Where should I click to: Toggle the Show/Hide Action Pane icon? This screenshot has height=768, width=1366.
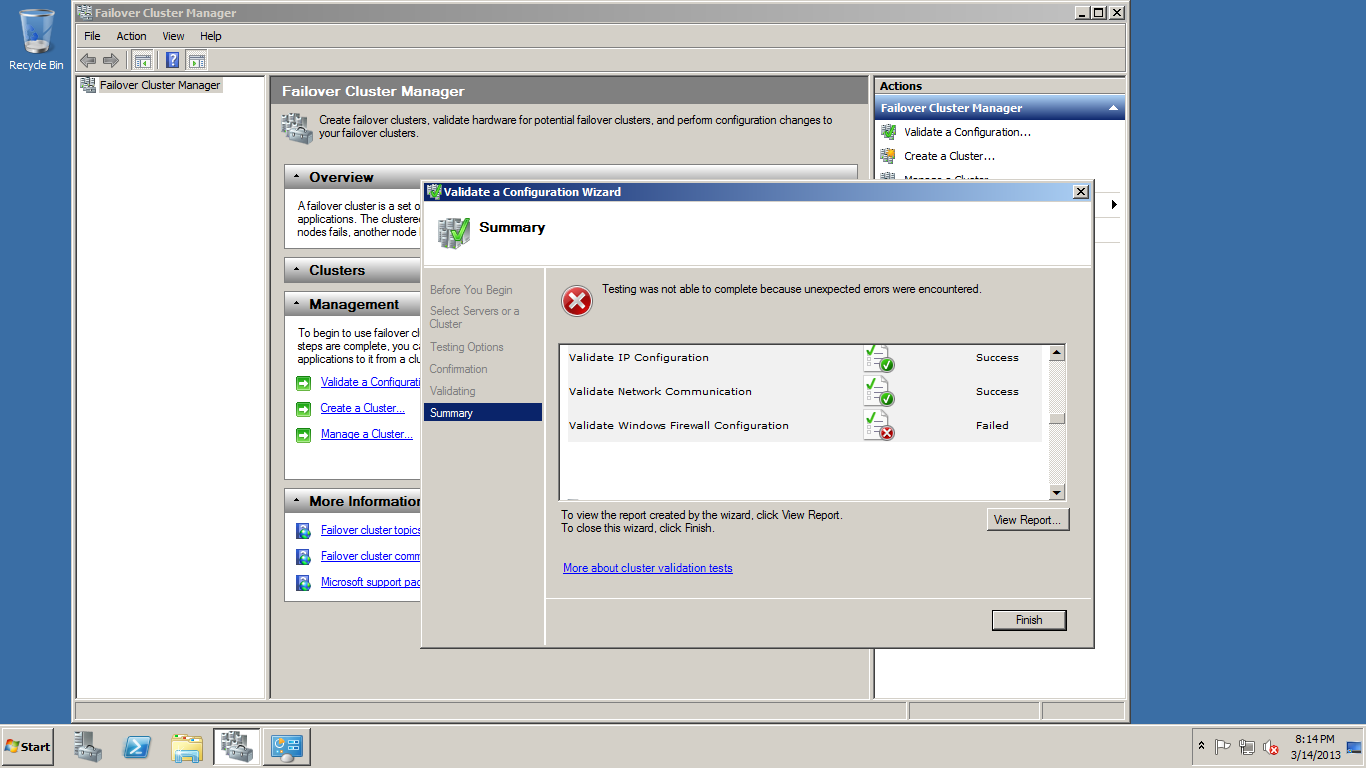(196, 60)
